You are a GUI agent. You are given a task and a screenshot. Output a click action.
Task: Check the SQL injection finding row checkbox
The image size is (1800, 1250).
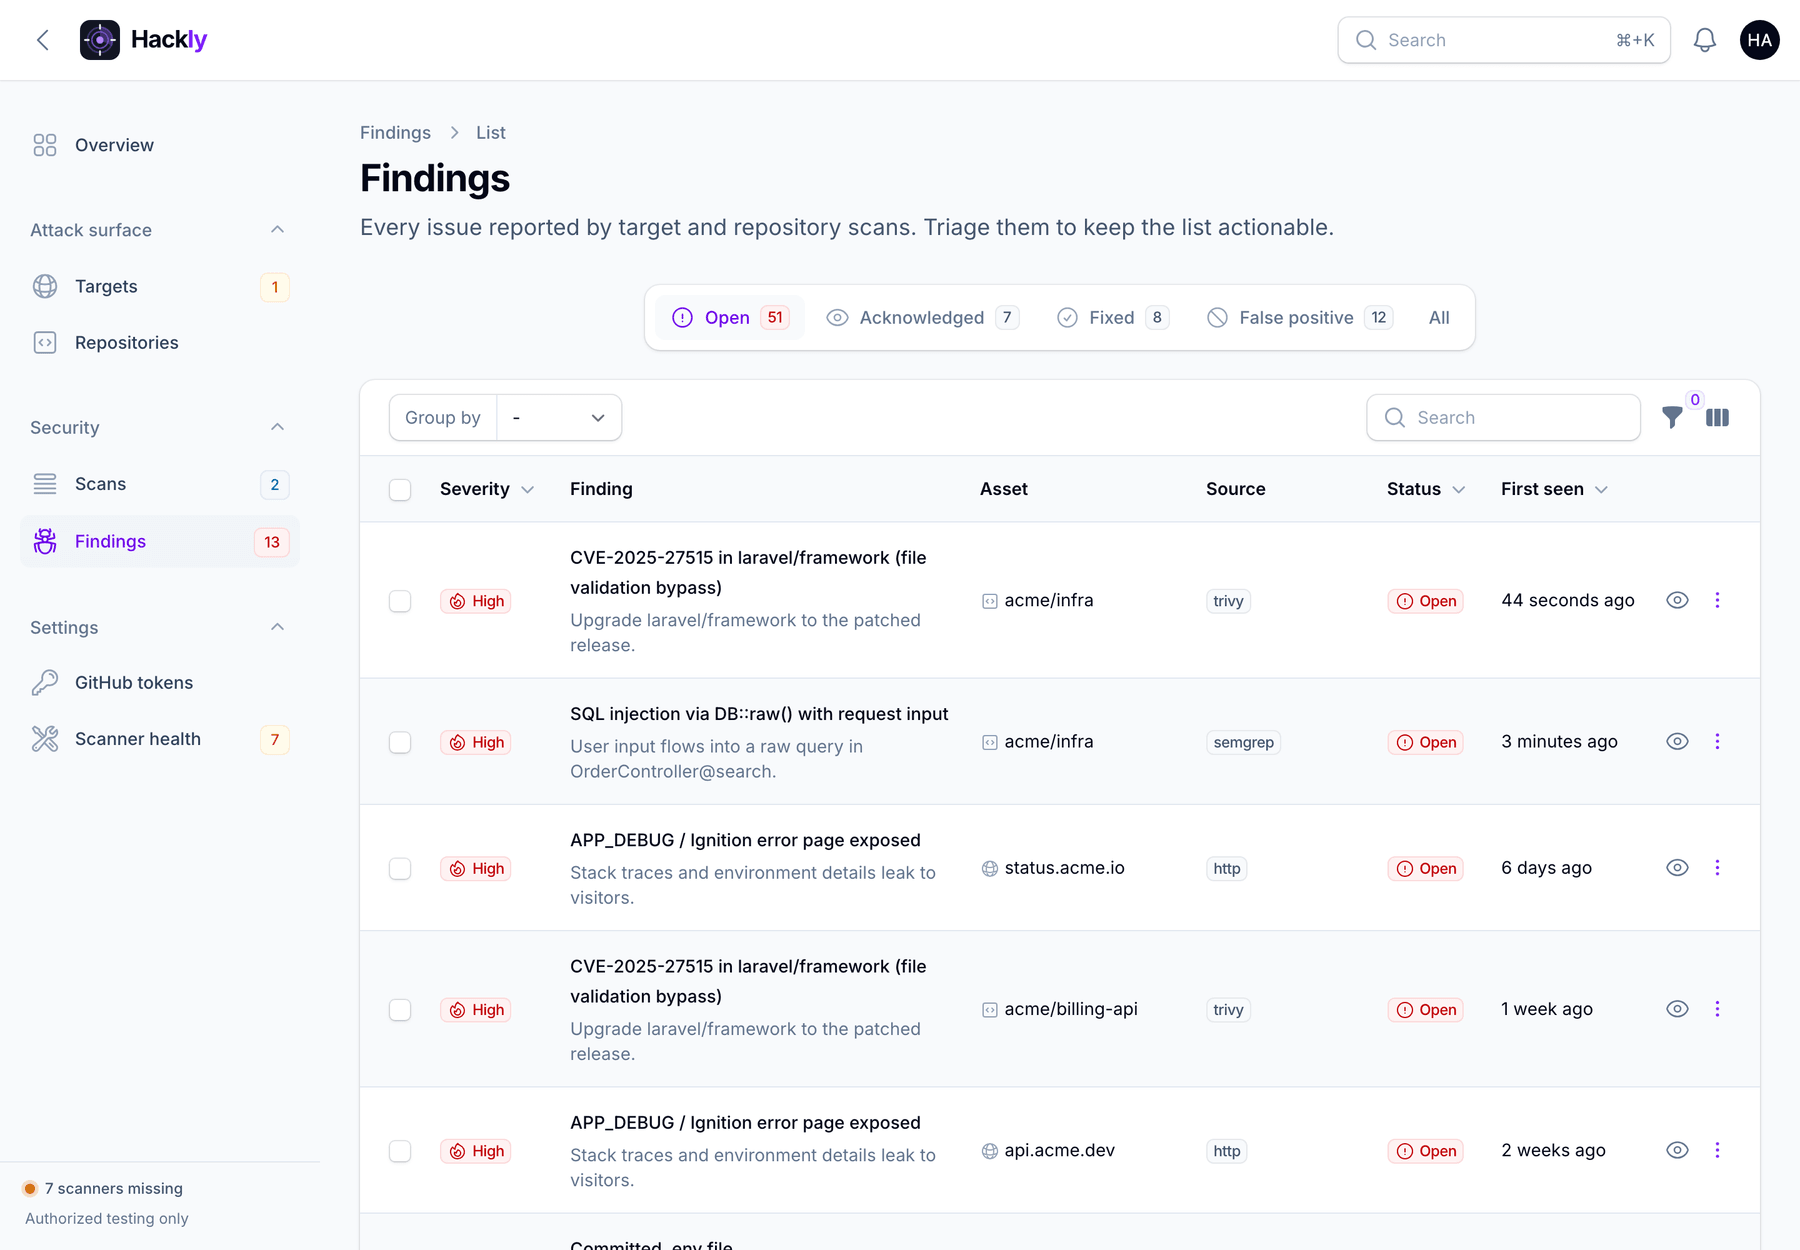(x=400, y=742)
